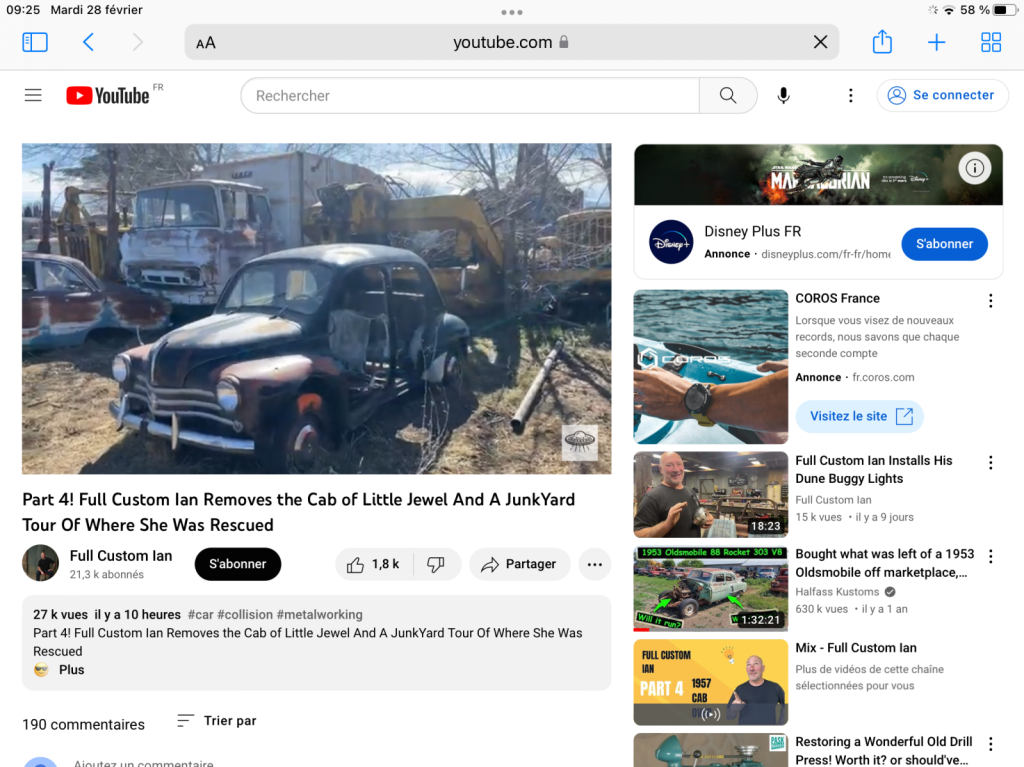The width and height of the screenshot is (1024, 767).
Task: Open the 1953 Oldsmobile video thumbnail
Action: [x=711, y=589]
